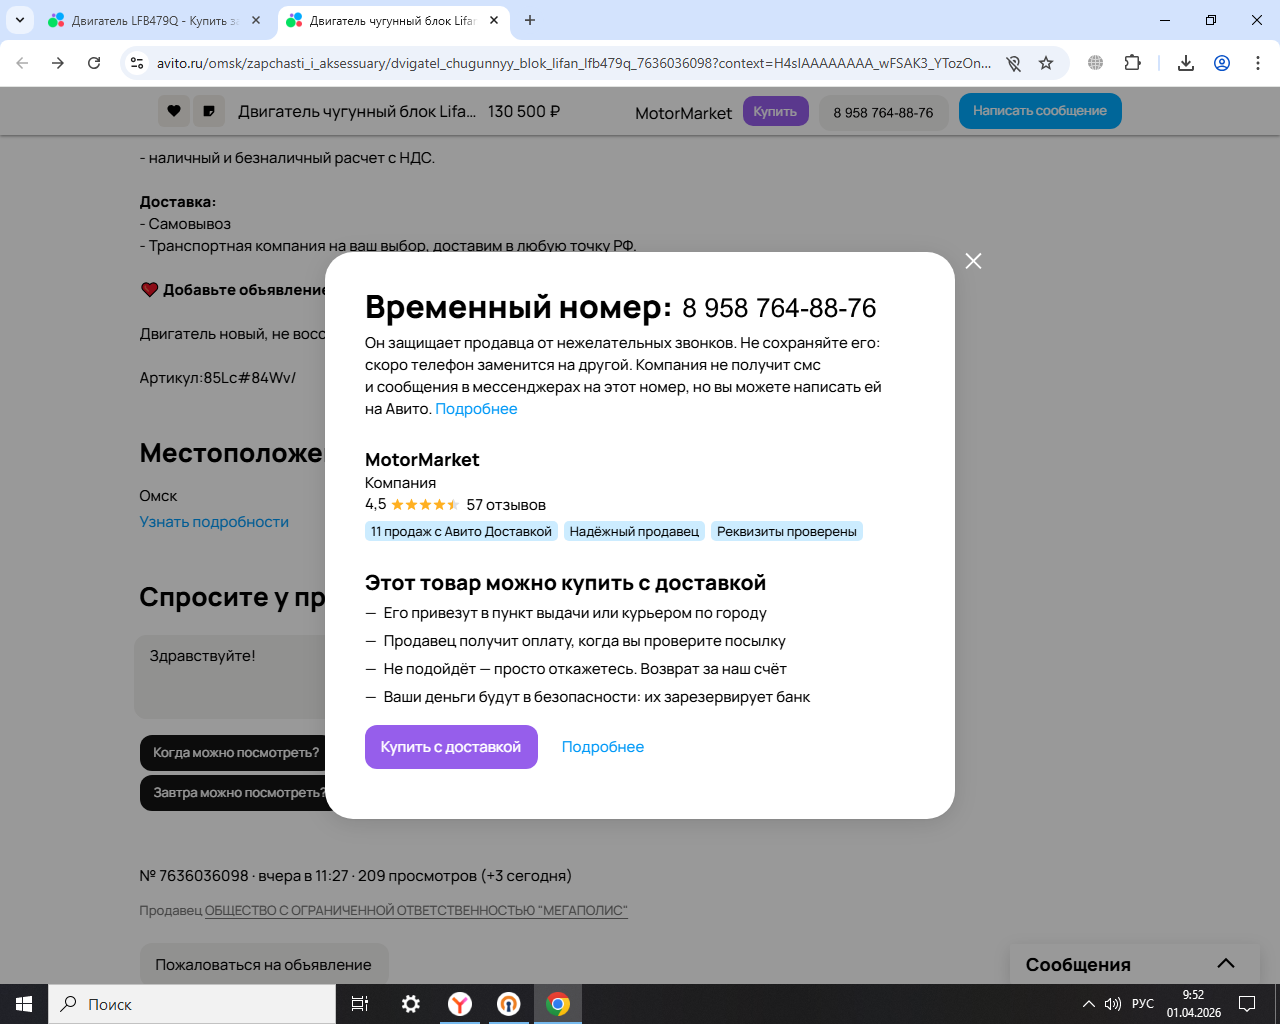Click the Реквизиты проверены badge
Screen dimensions: 1280x1024
pyautogui.click(x=787, y=531)
